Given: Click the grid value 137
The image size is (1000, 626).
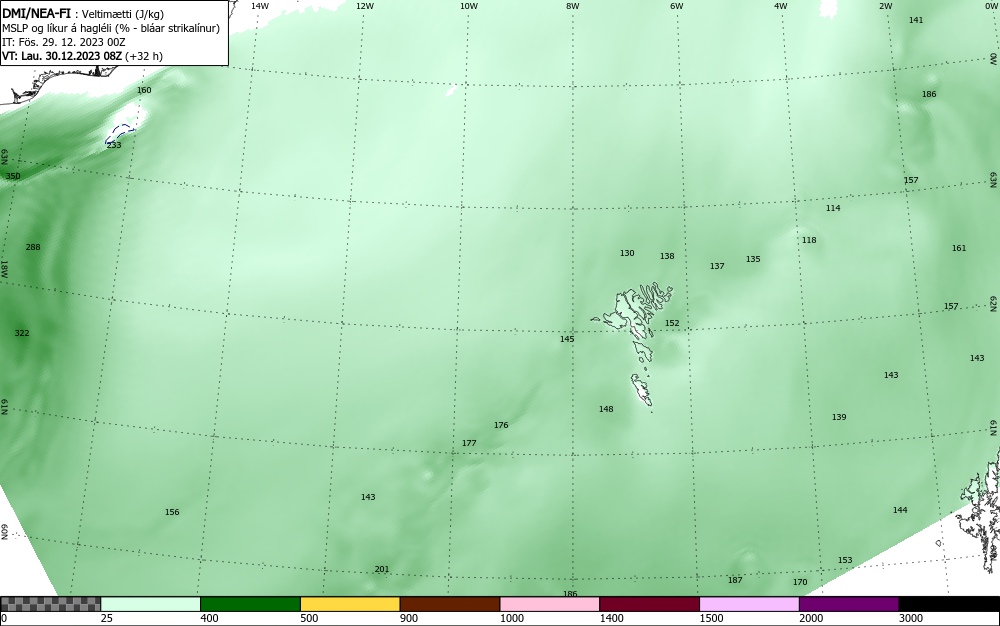Looking at the screenshot, I should point(717,266).
